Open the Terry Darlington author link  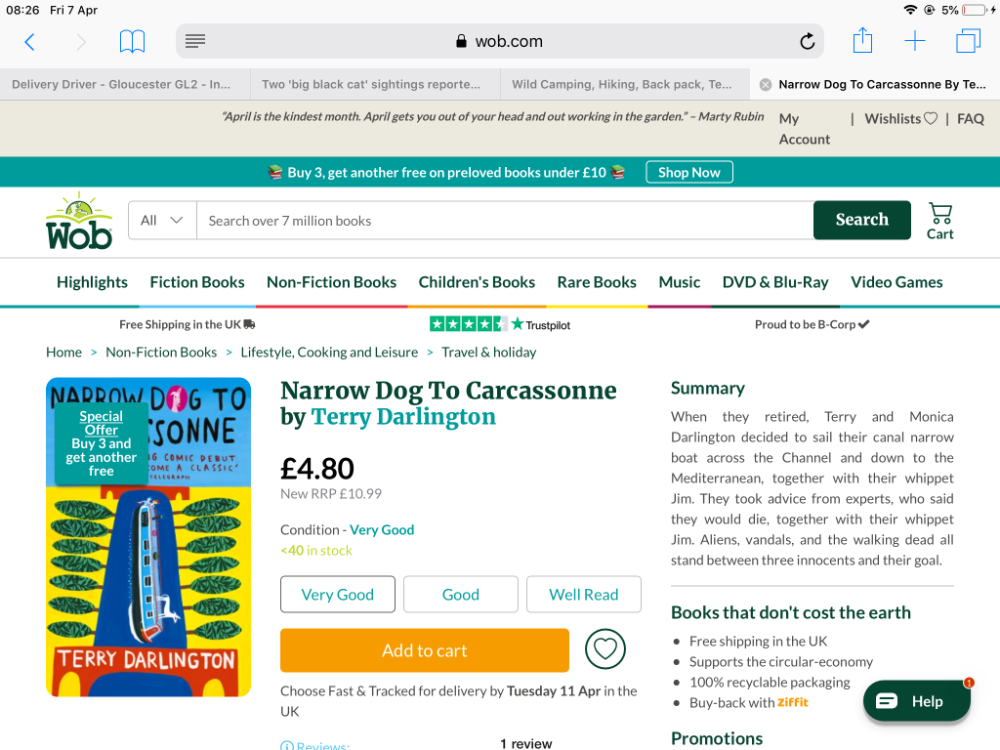tap(403, 416)
